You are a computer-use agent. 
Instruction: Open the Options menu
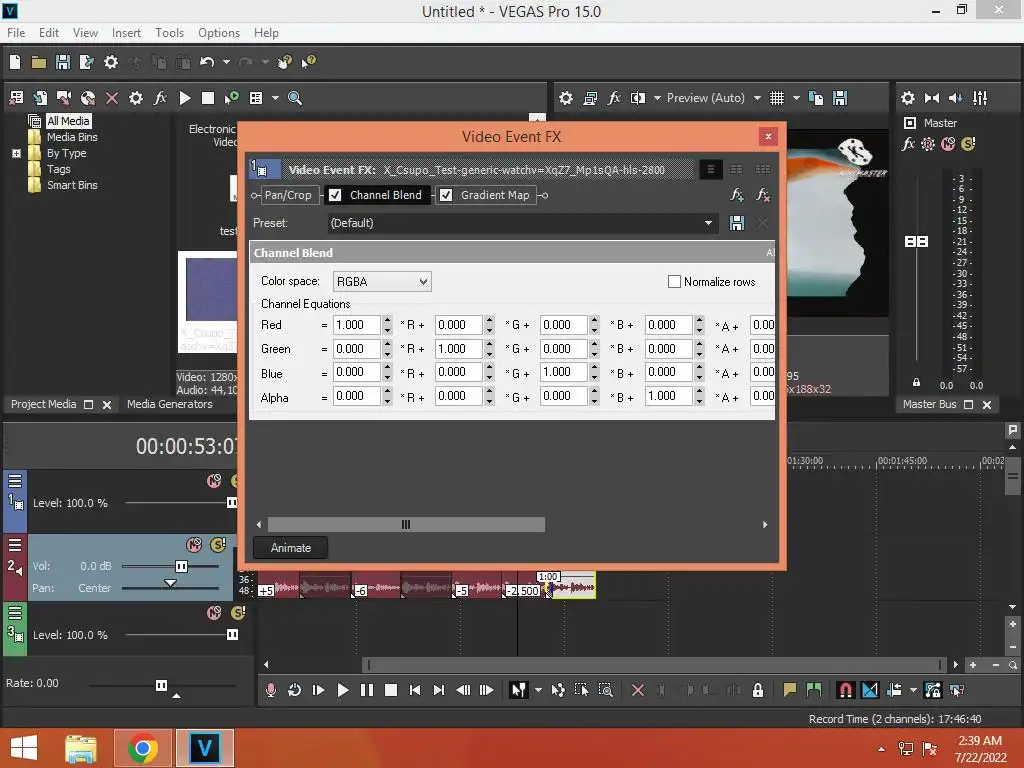tap(219, 33)
